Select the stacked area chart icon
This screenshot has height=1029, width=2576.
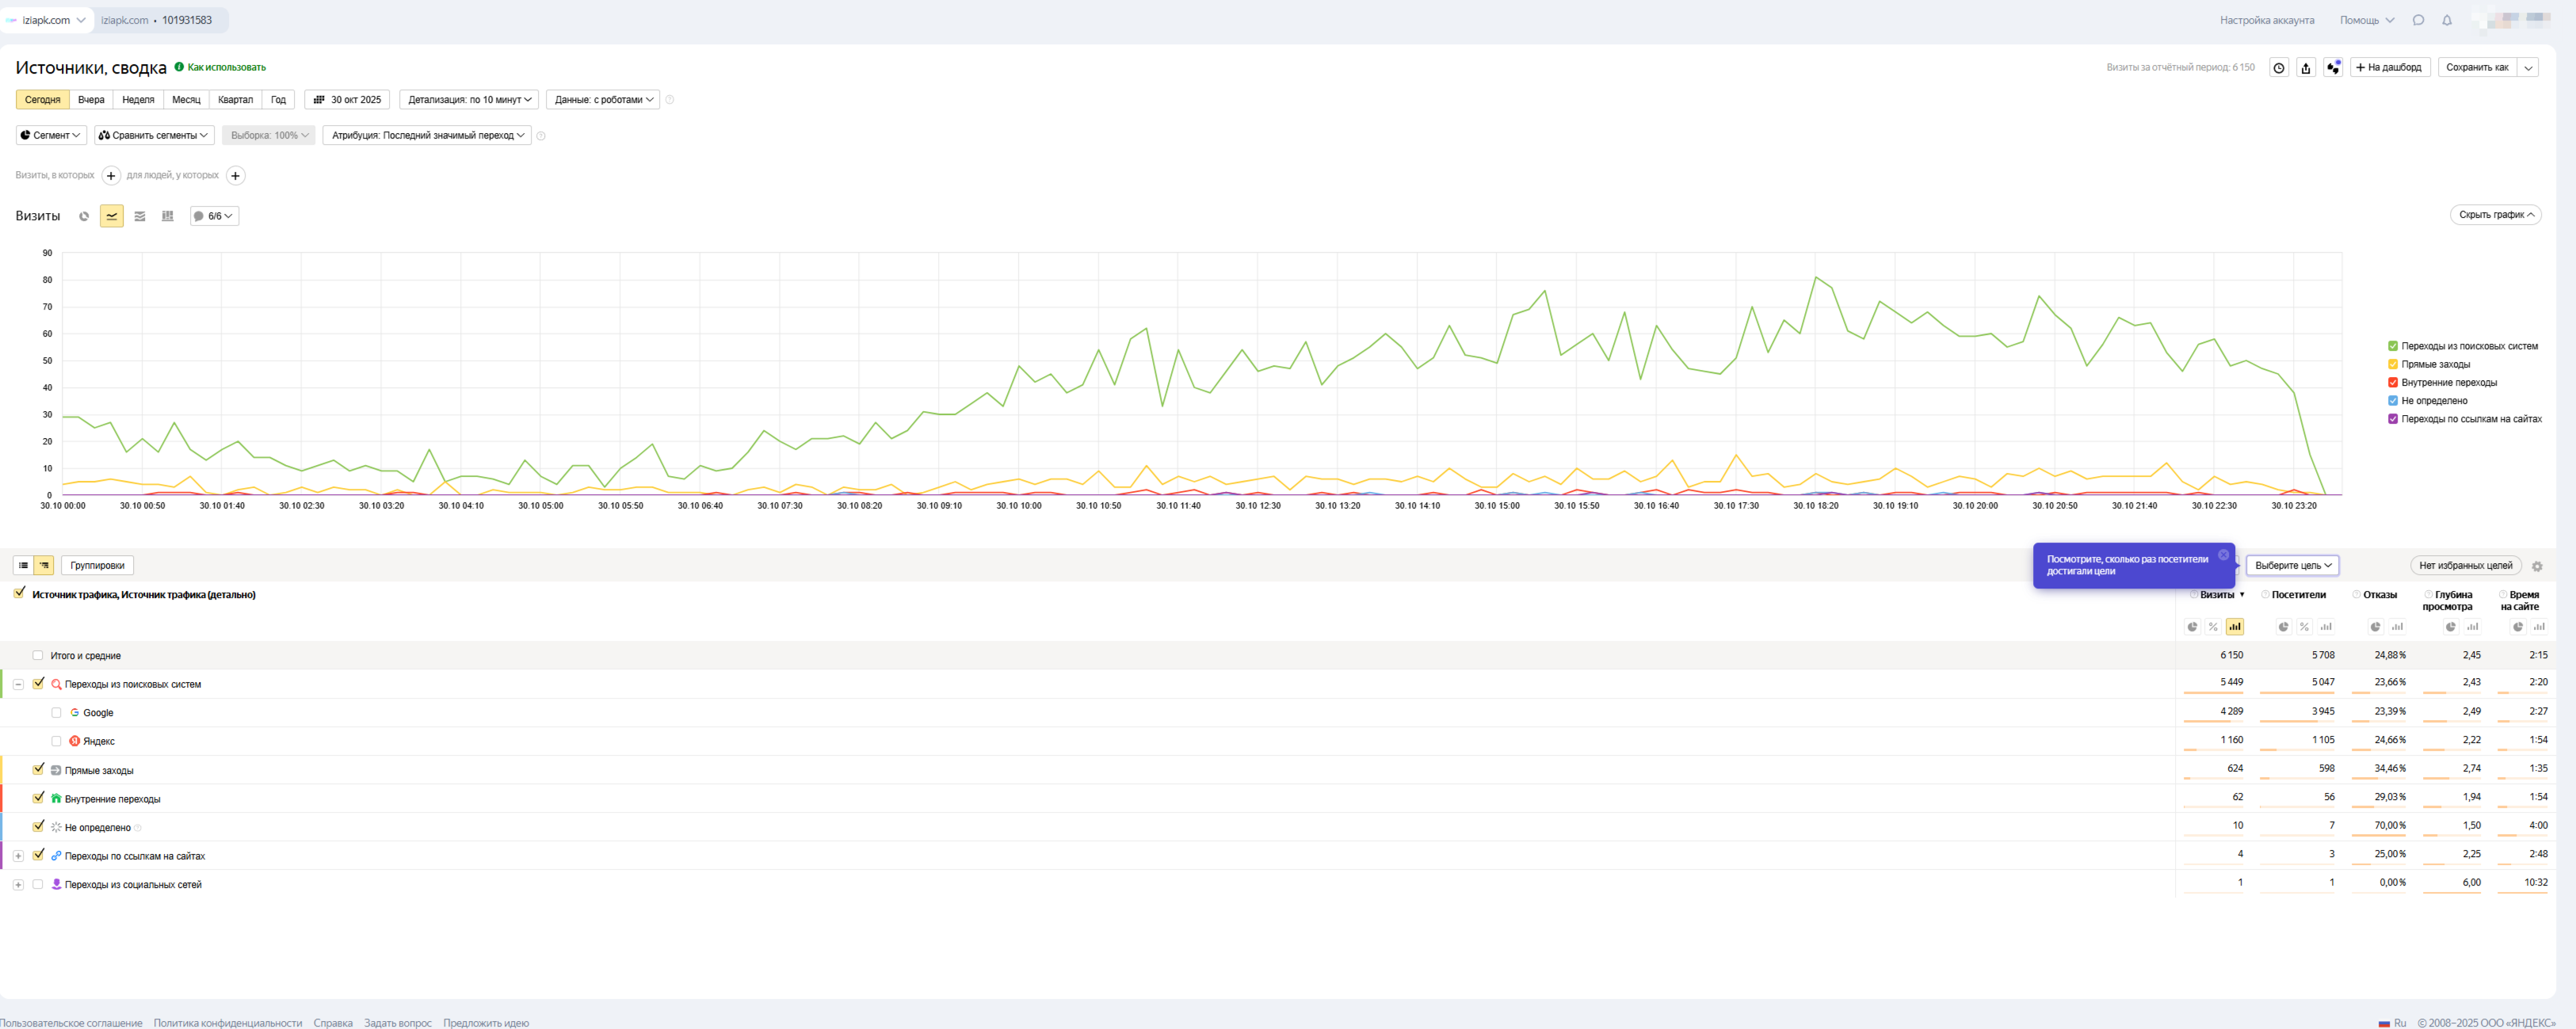click(140, 216)
